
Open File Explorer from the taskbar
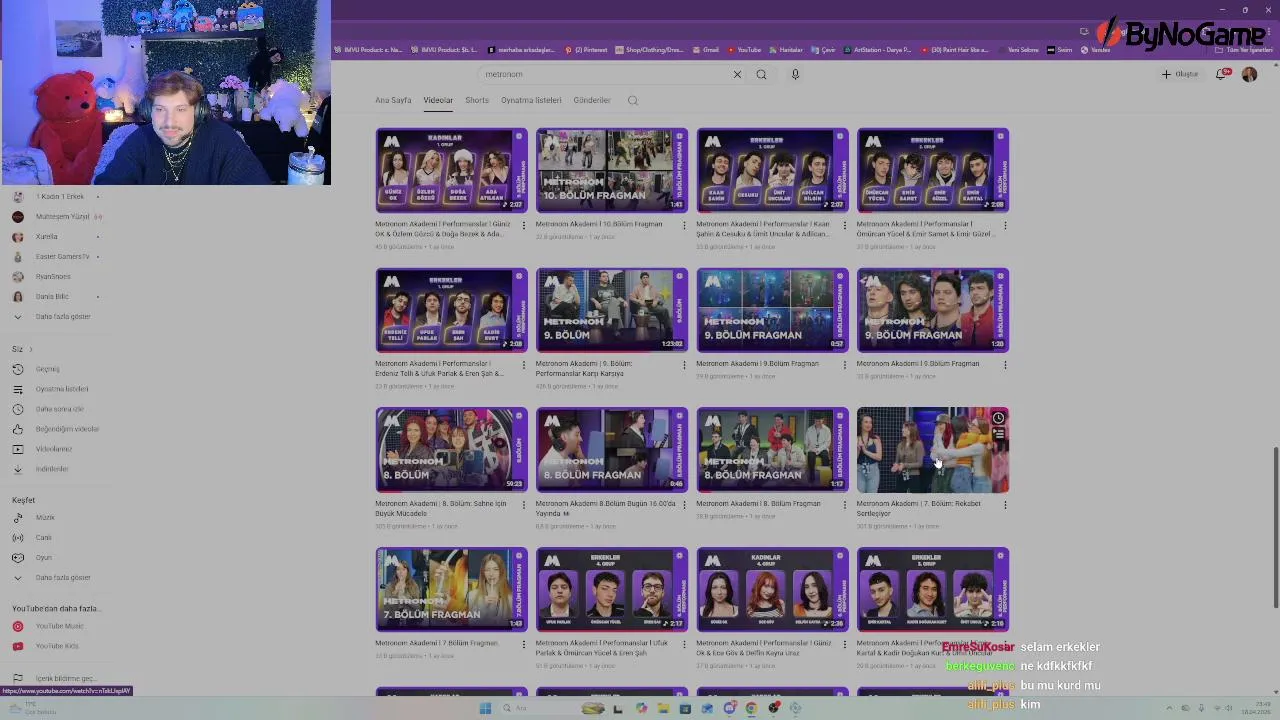pos(663,708)
